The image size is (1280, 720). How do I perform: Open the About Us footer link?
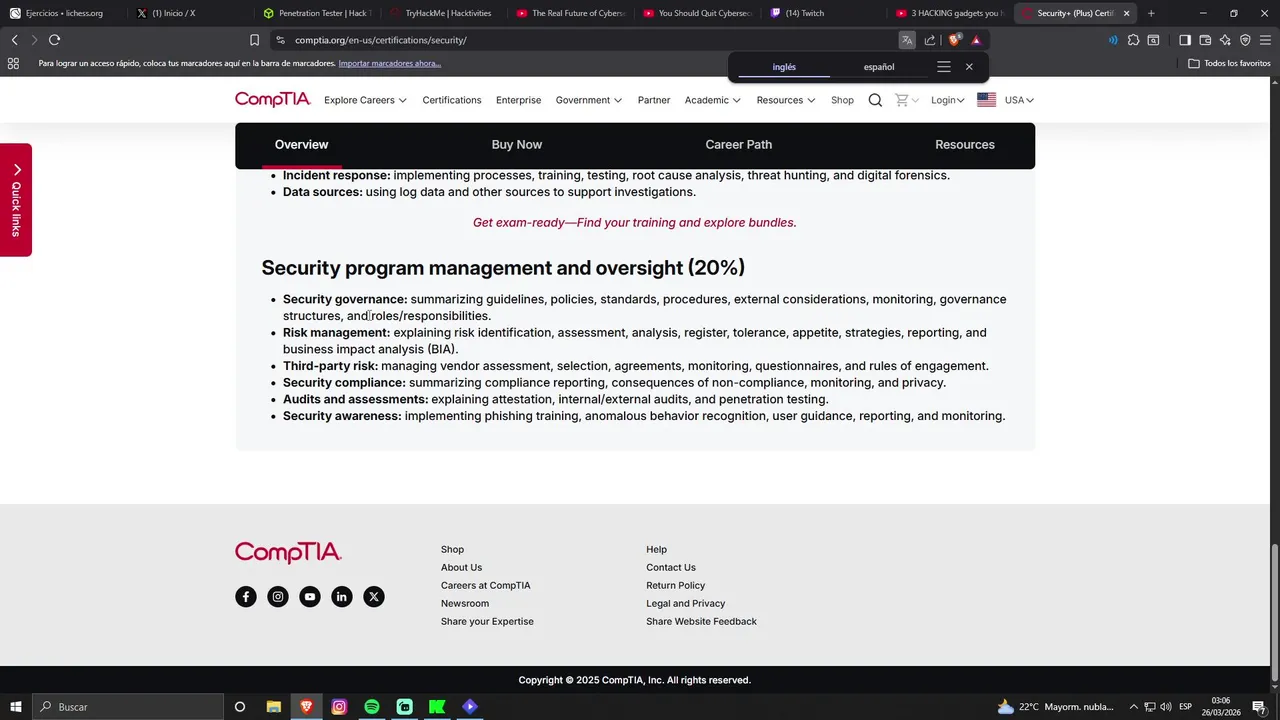pyautogui.click(x=461, y=568)
